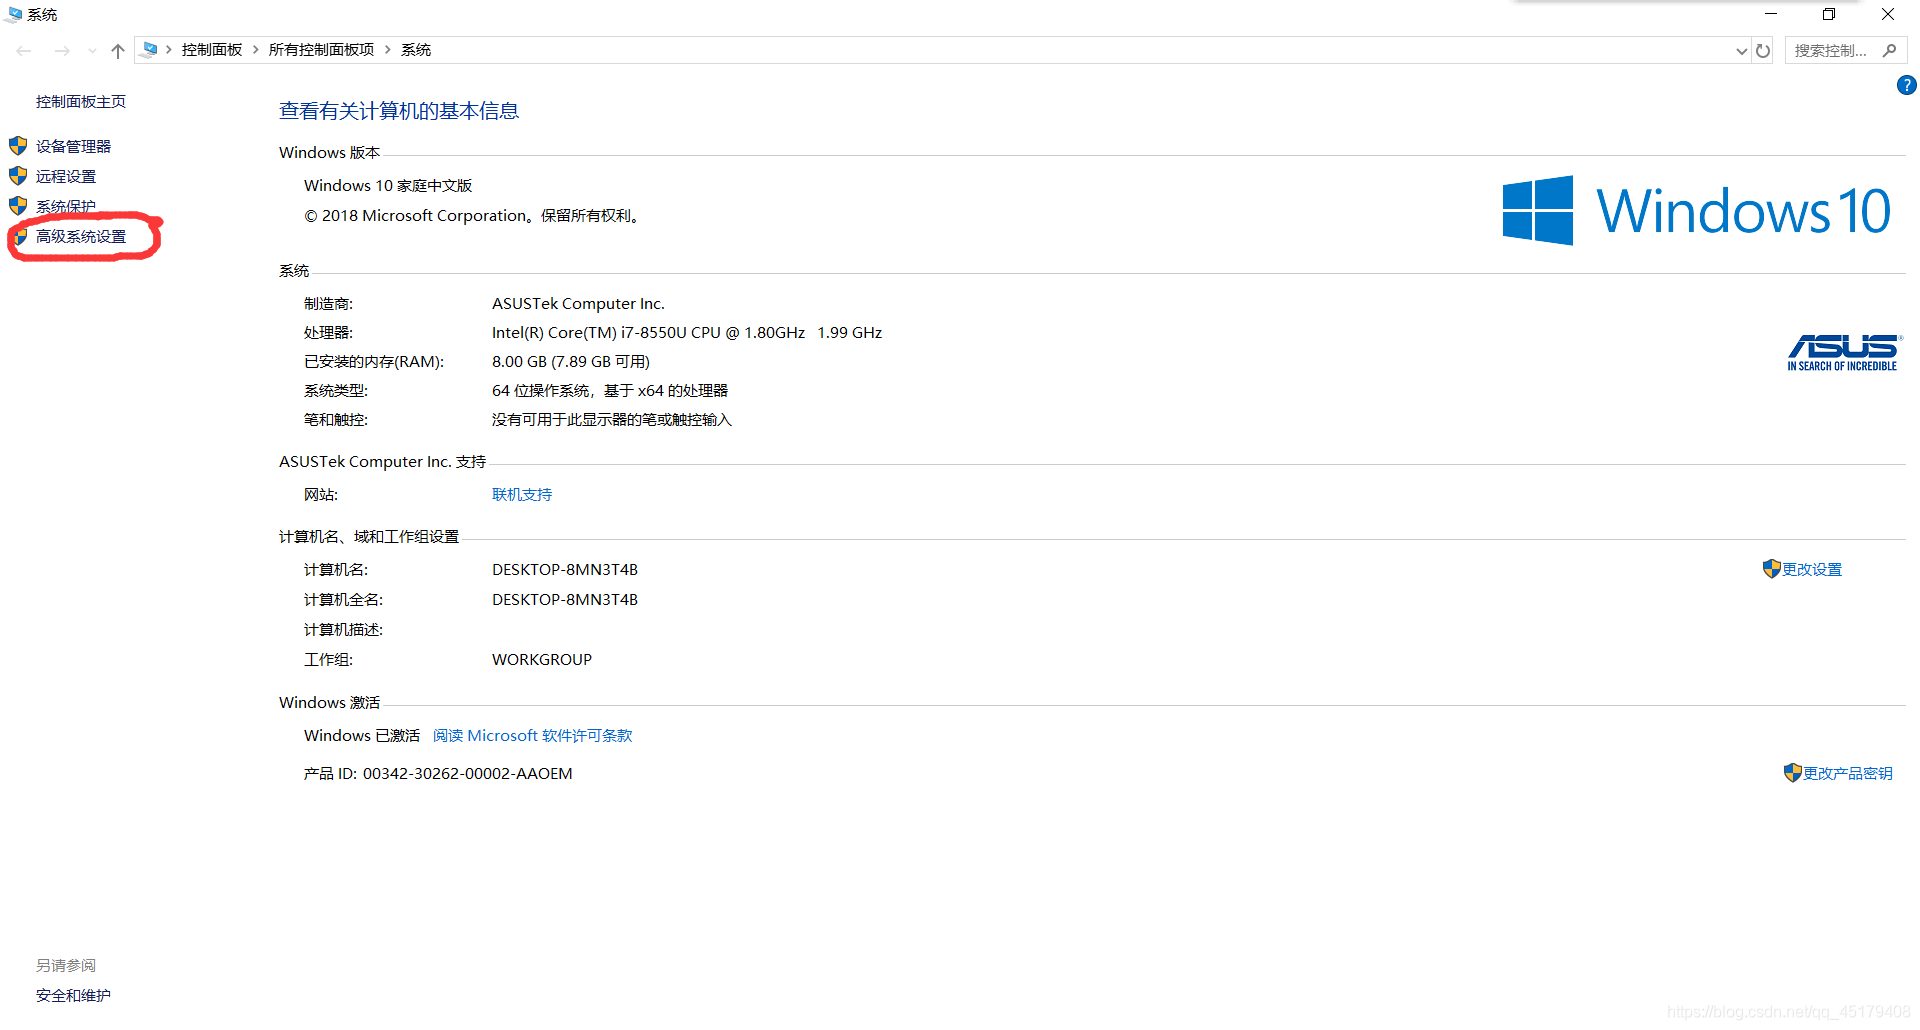
Task: Click the computer name value beside 计算机名:
Action: point(565,569)
